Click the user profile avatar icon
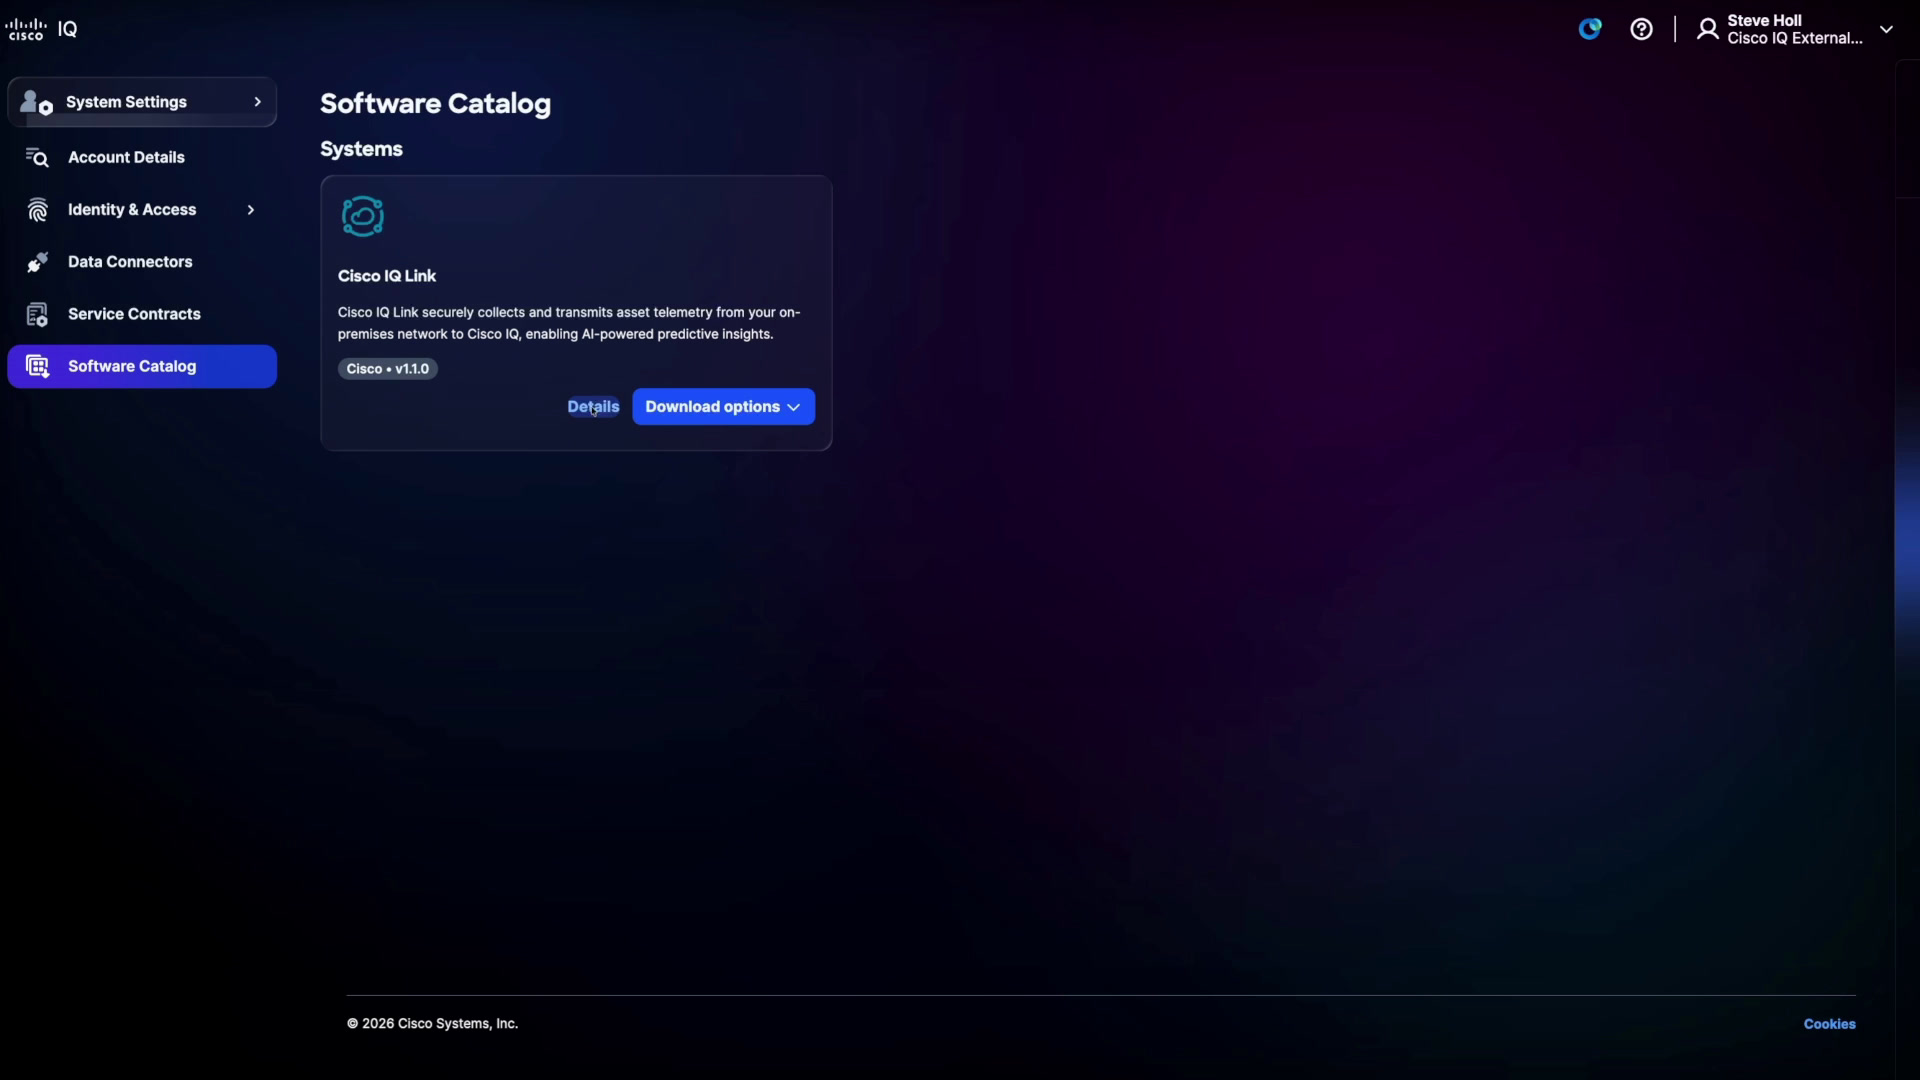The image size is (1920, 1080). [x=1708, y=29]
